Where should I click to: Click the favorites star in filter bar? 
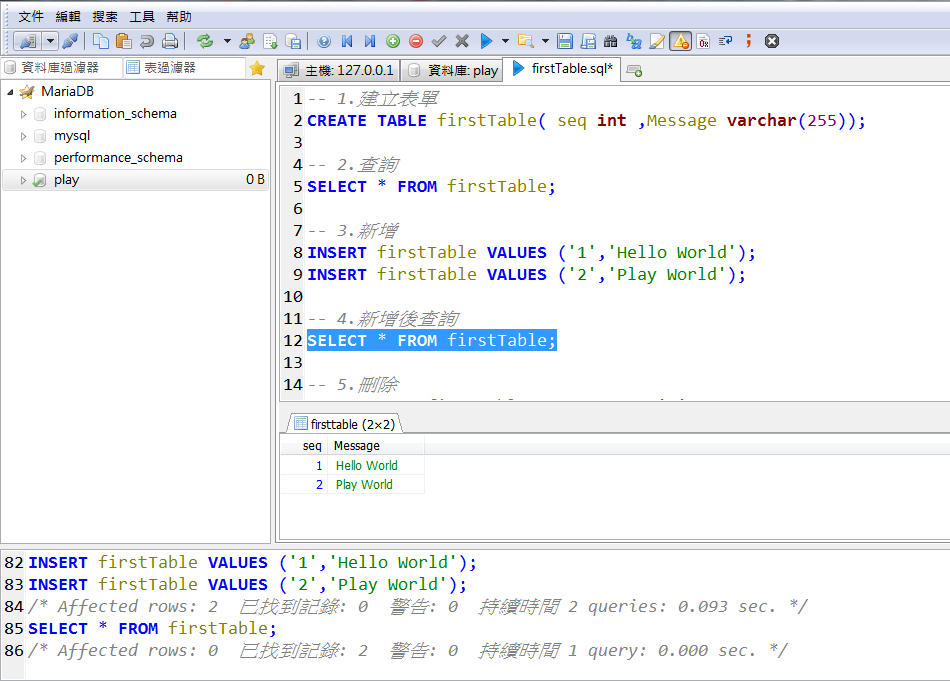[257, 68]
